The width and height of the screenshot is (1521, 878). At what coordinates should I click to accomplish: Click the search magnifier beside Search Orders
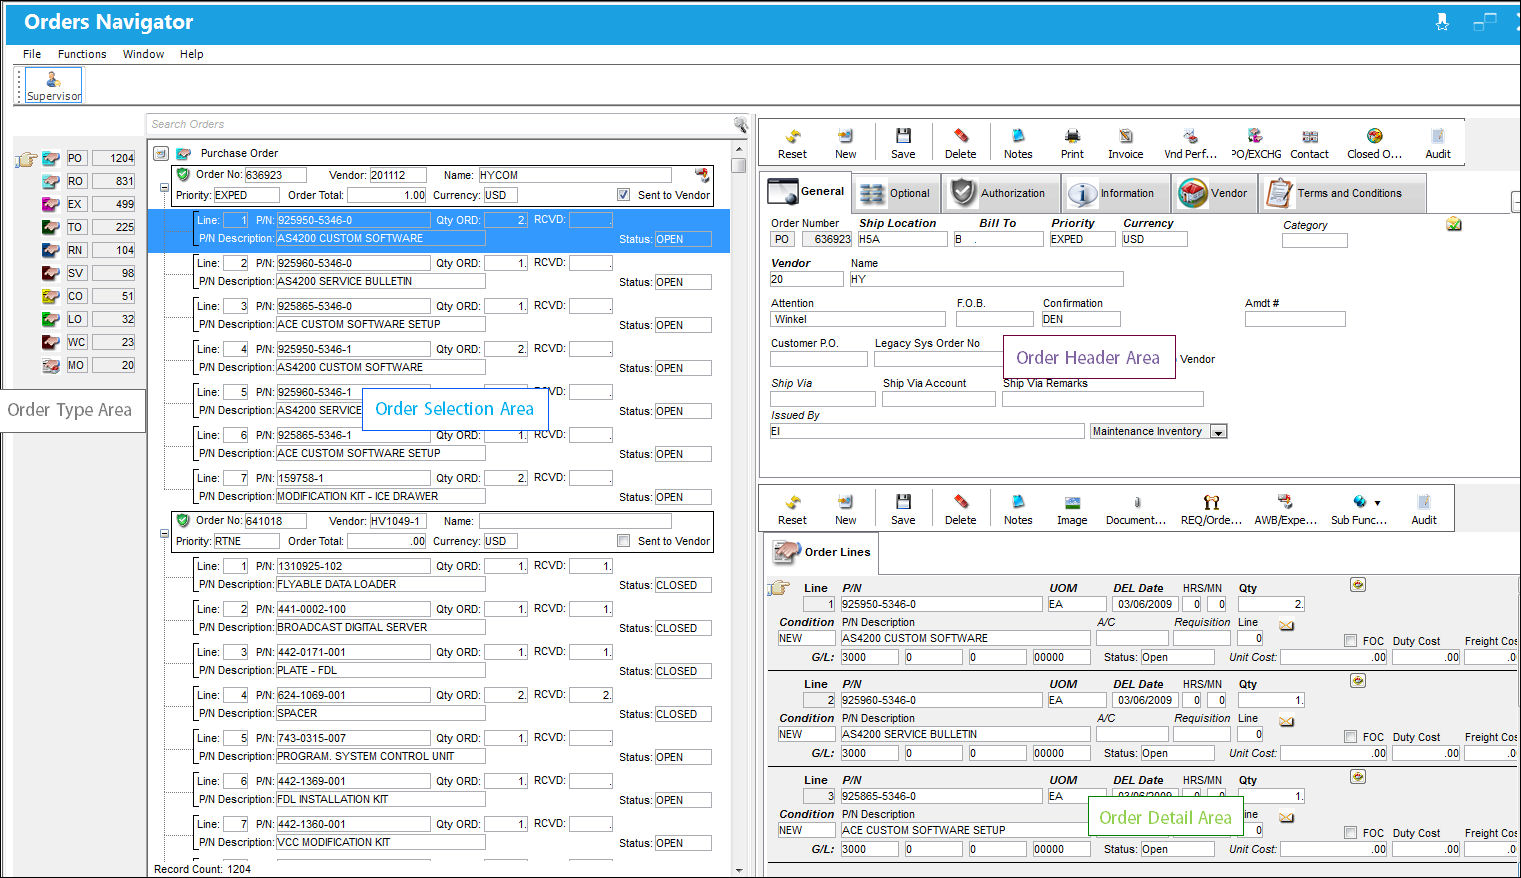click(x=740, y=125)
